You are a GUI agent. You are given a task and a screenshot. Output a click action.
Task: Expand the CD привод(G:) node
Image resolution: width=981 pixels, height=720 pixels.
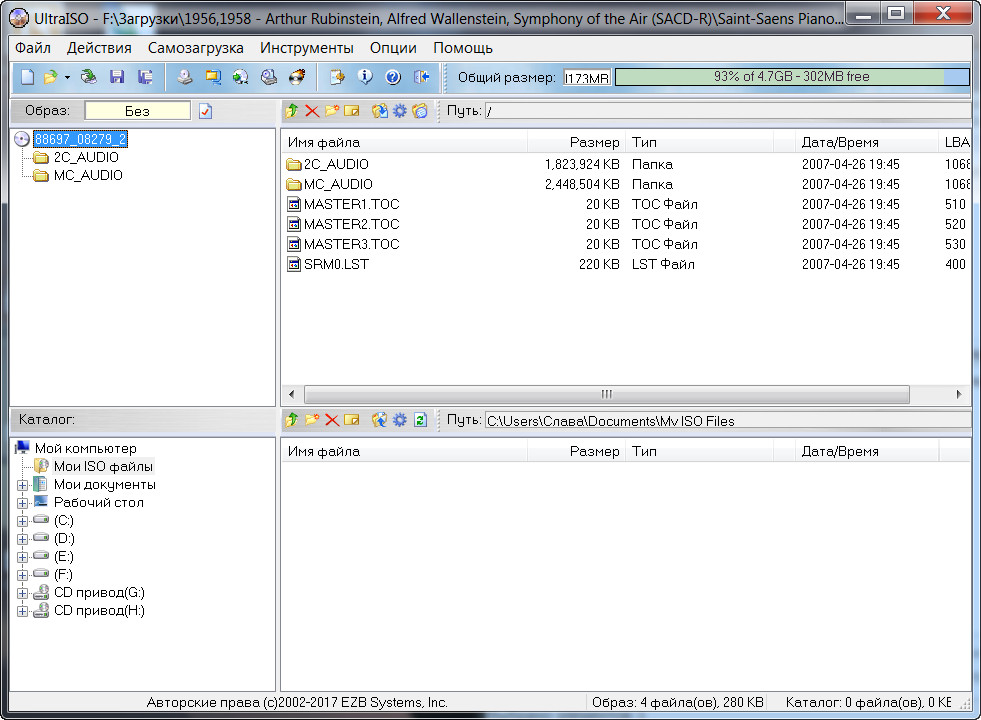tap(22, 593)
